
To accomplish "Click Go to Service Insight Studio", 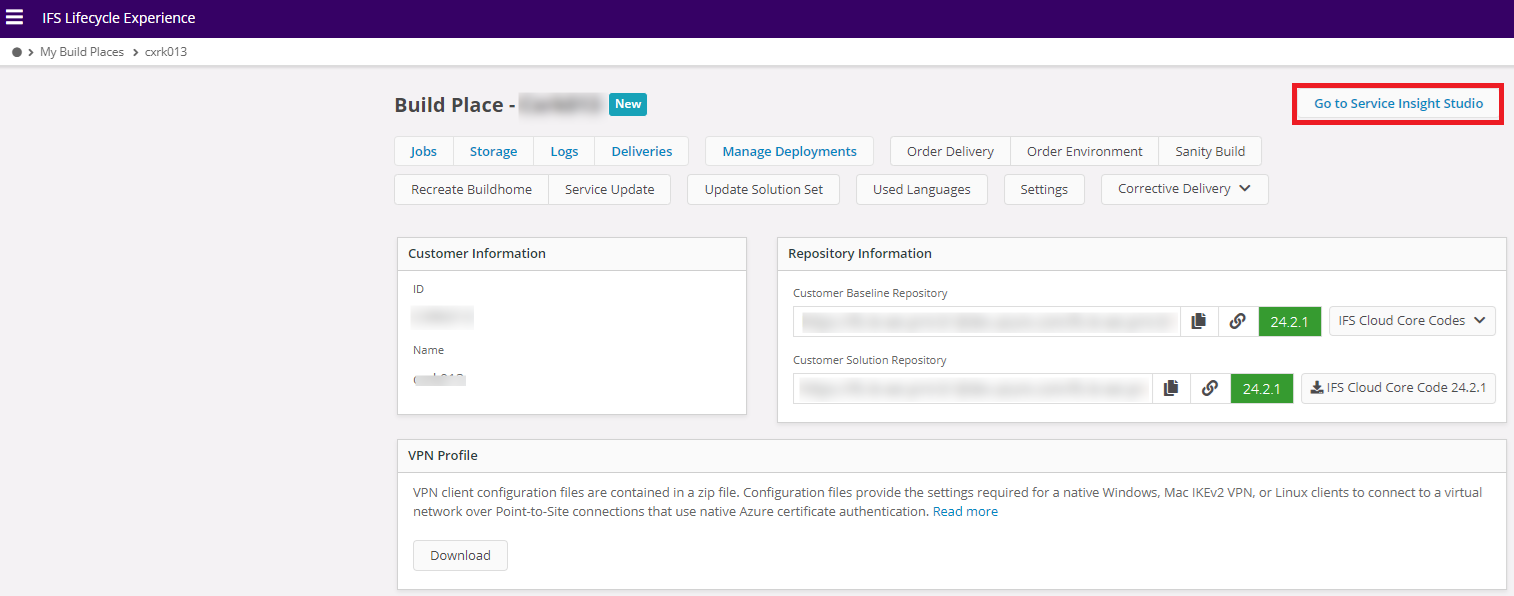I will point(1399,104).
